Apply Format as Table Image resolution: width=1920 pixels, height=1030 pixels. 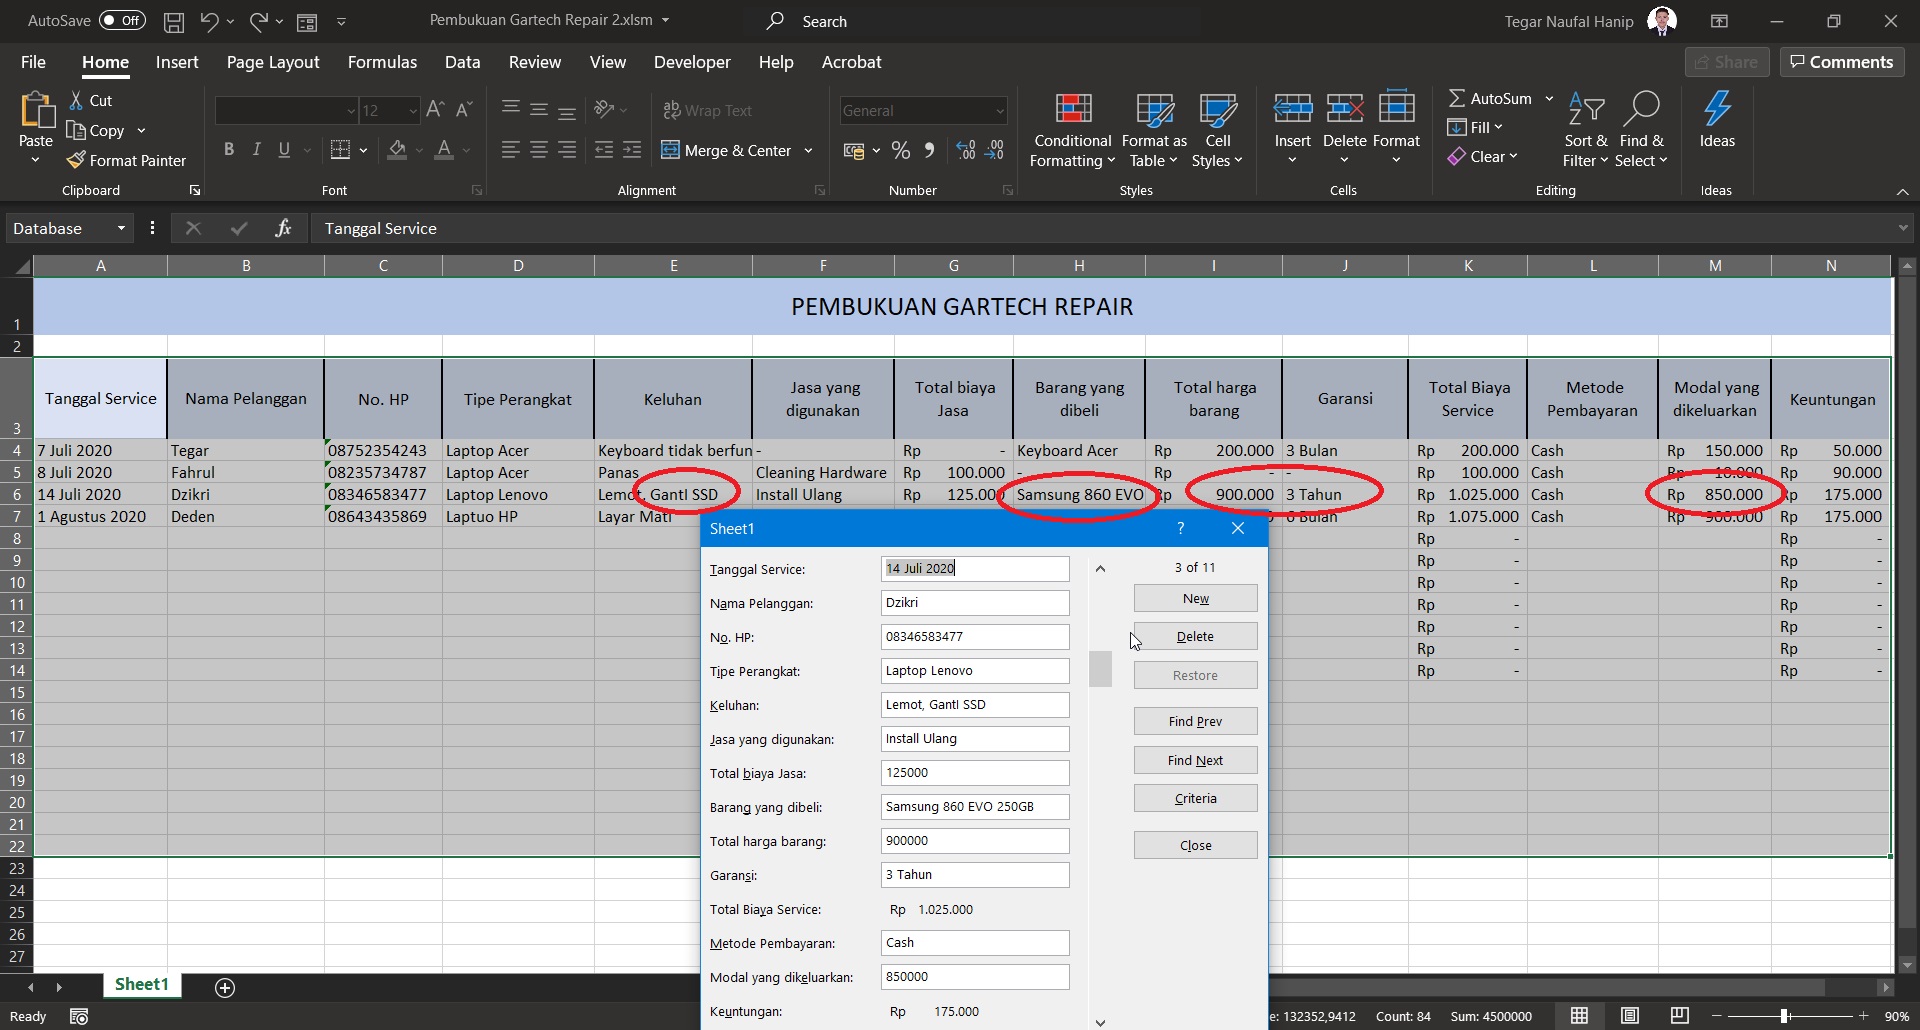point(1152,128)
